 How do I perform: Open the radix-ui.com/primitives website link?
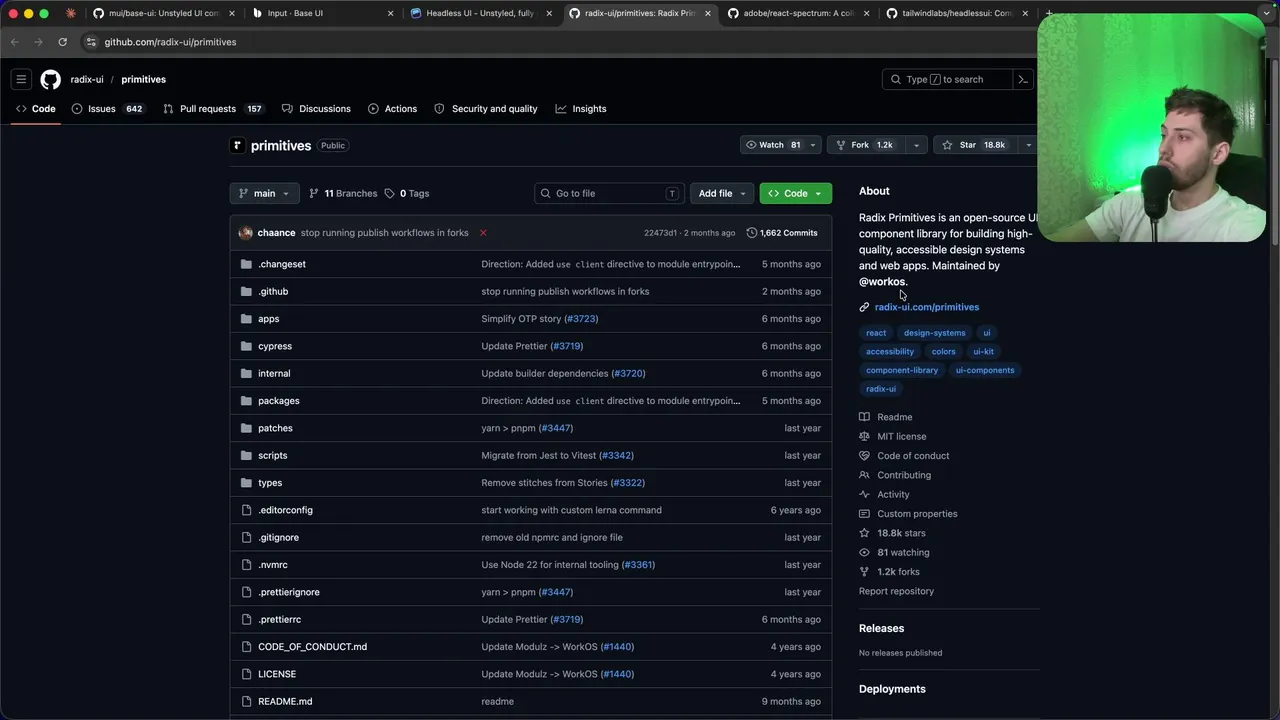pos(927,307)
